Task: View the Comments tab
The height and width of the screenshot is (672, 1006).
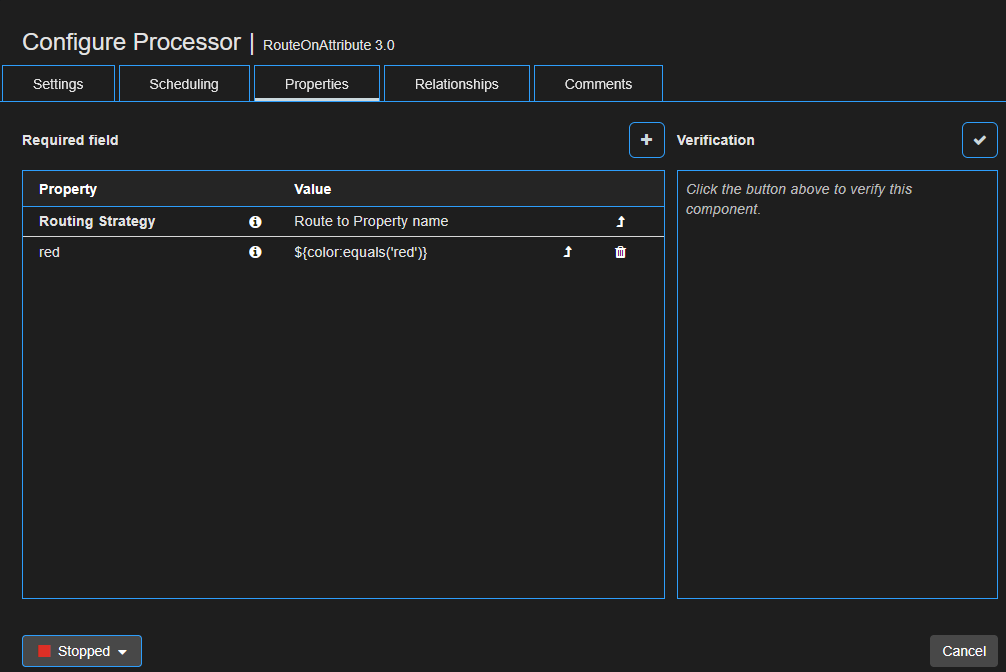Action: click(x=598, y=83)
